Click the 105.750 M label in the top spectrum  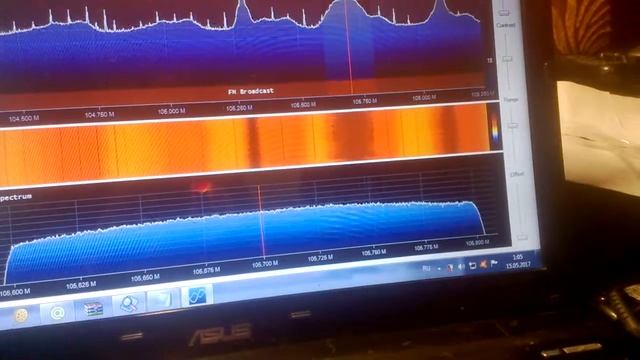364,101
